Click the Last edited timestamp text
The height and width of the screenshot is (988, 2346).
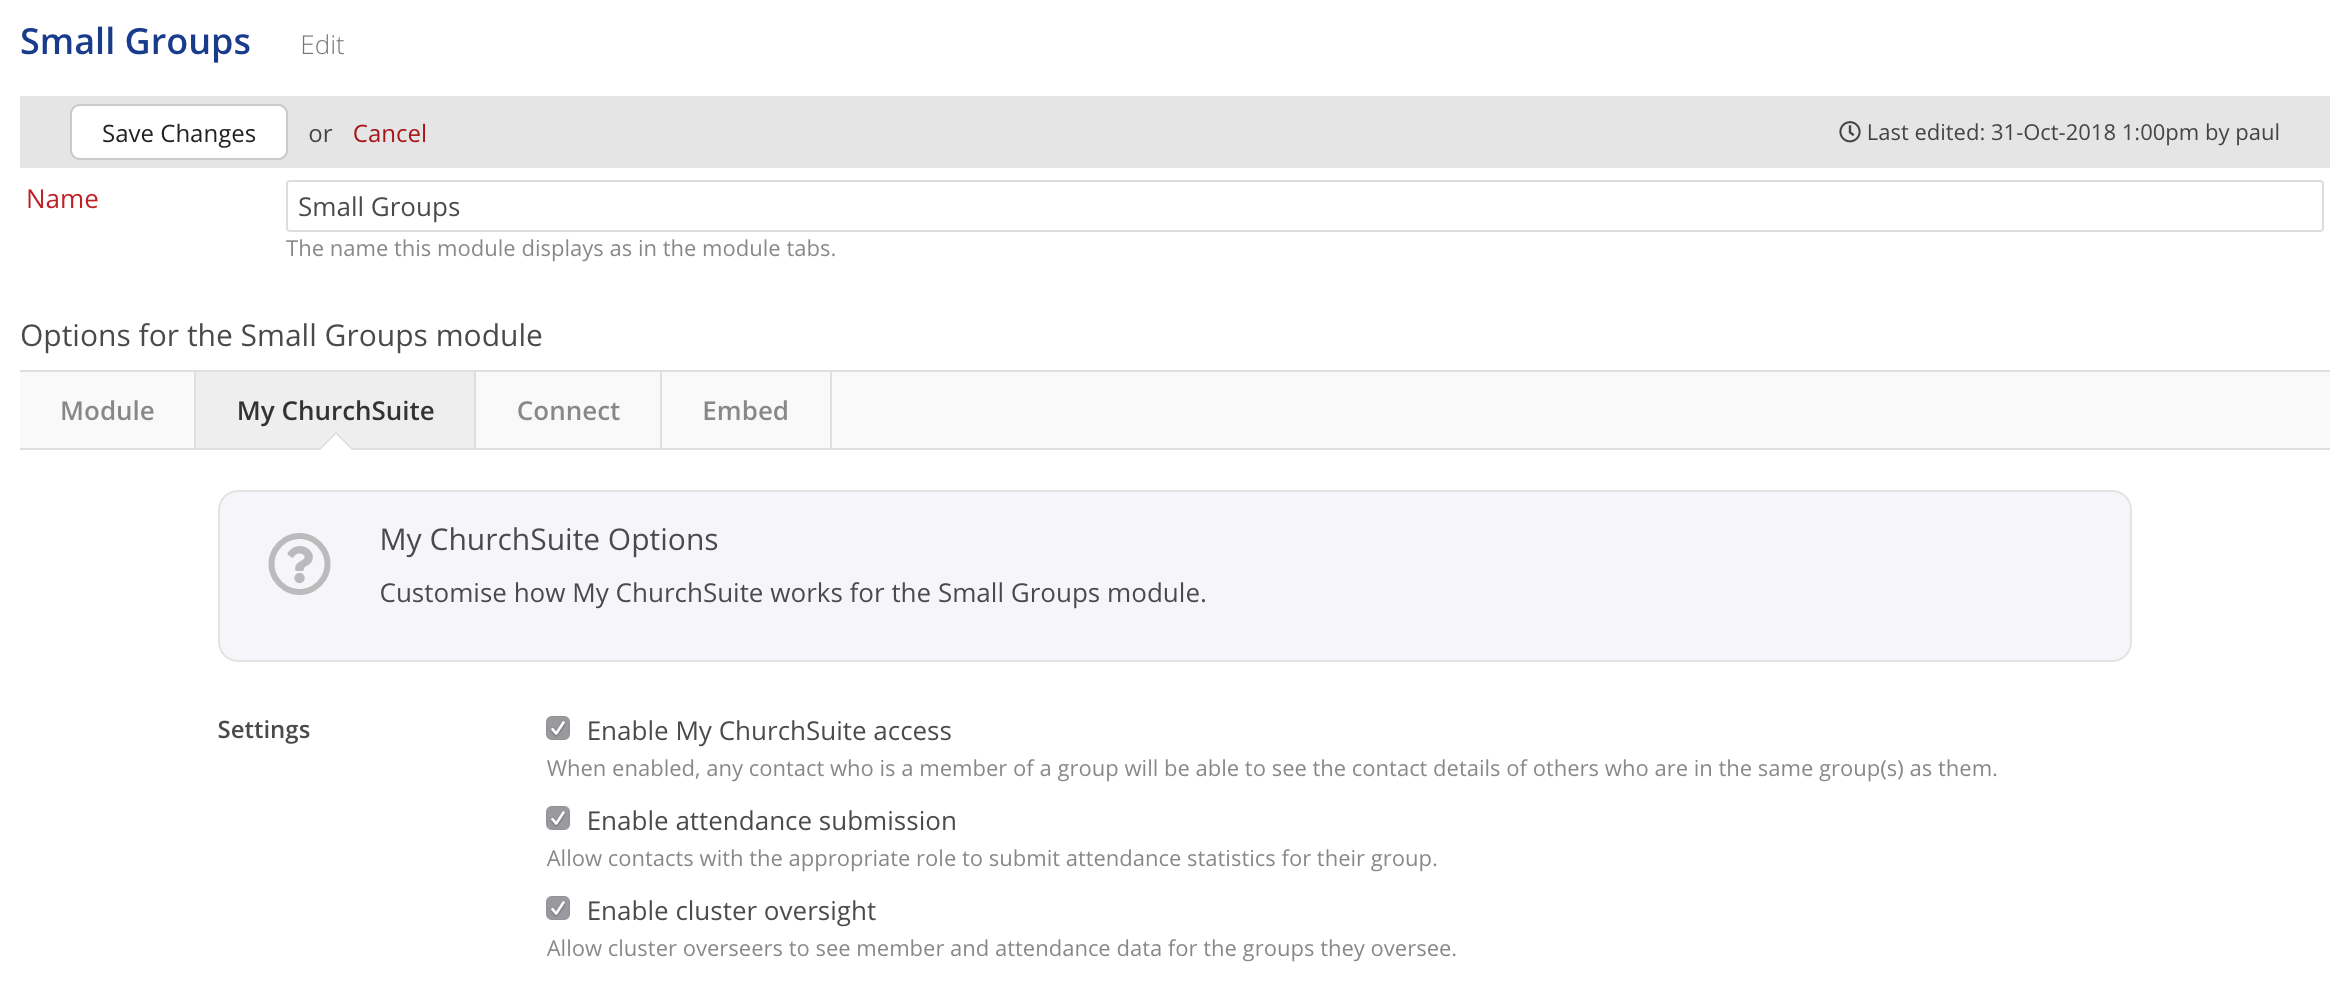point(2072,132)
